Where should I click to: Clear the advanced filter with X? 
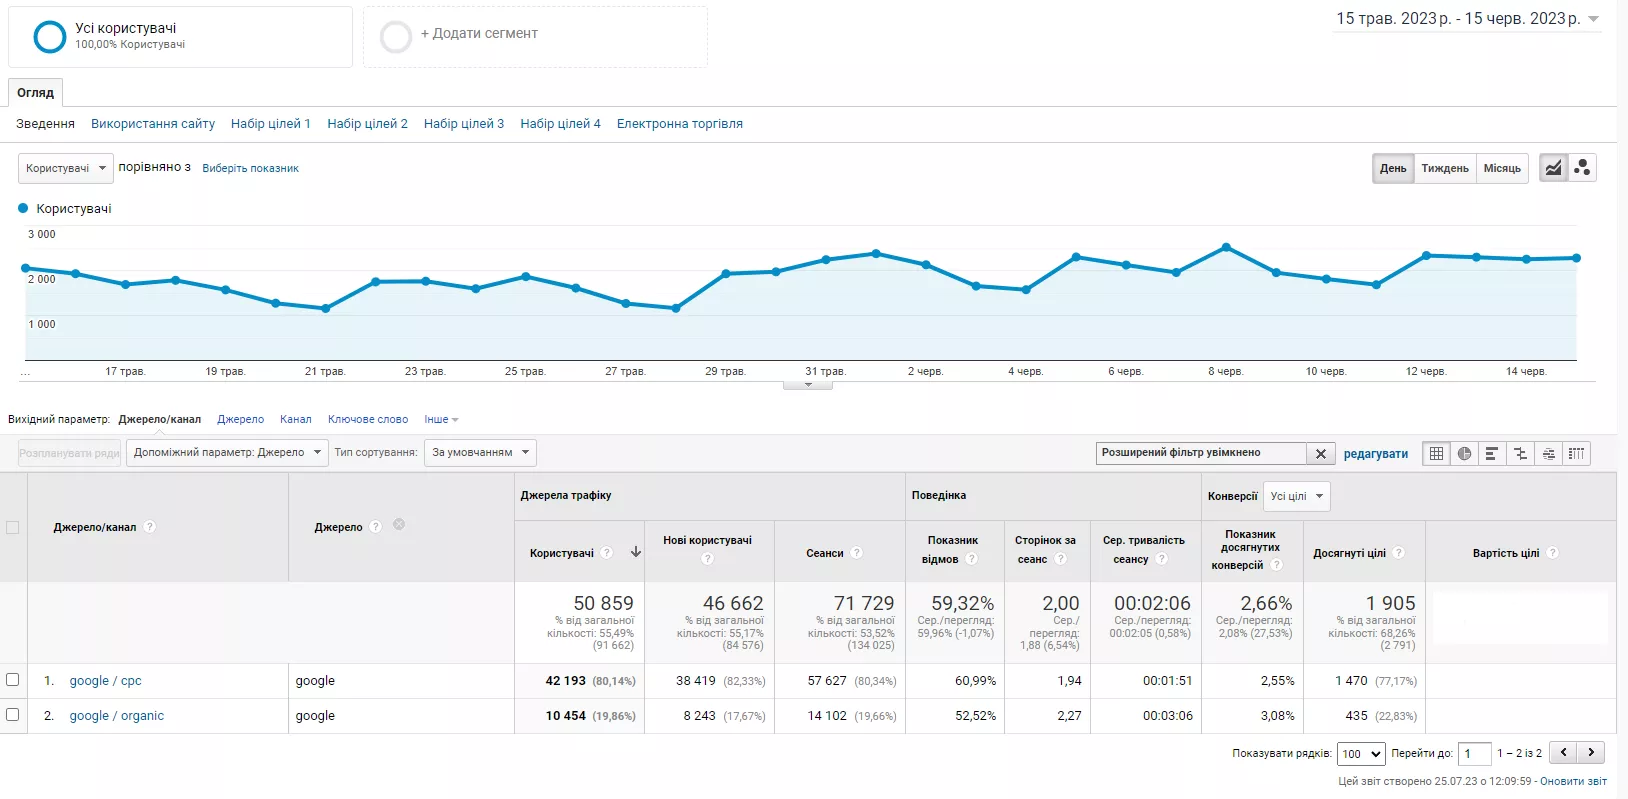(x=1320, y=453)
